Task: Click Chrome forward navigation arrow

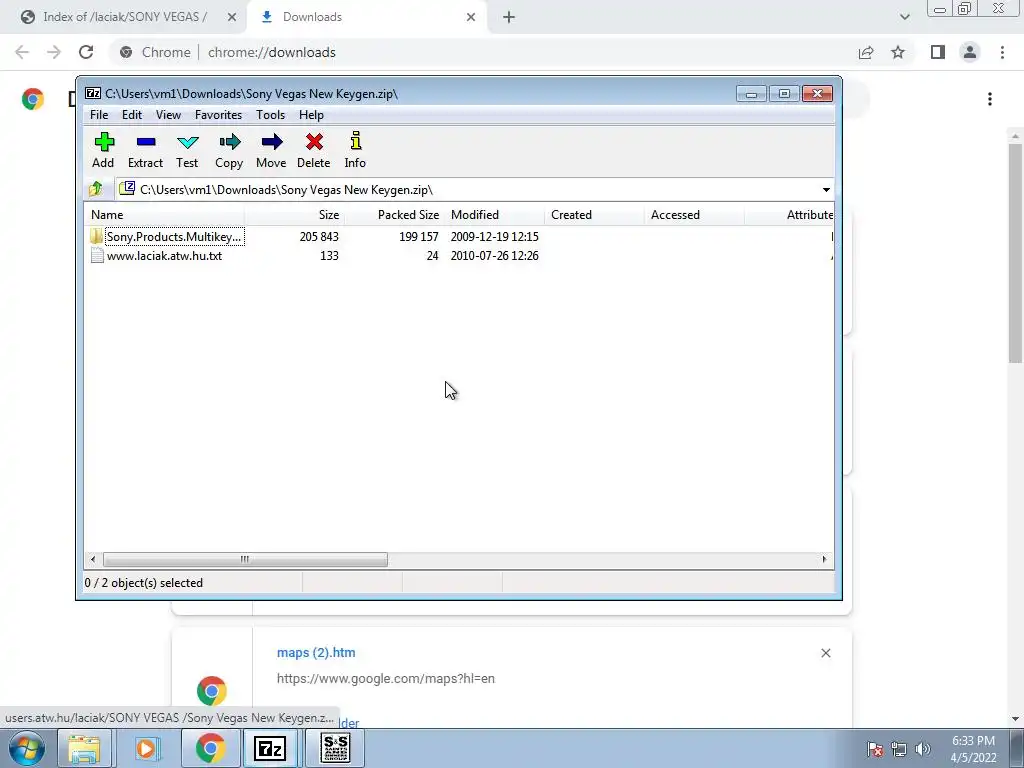Action: [54, 52]
